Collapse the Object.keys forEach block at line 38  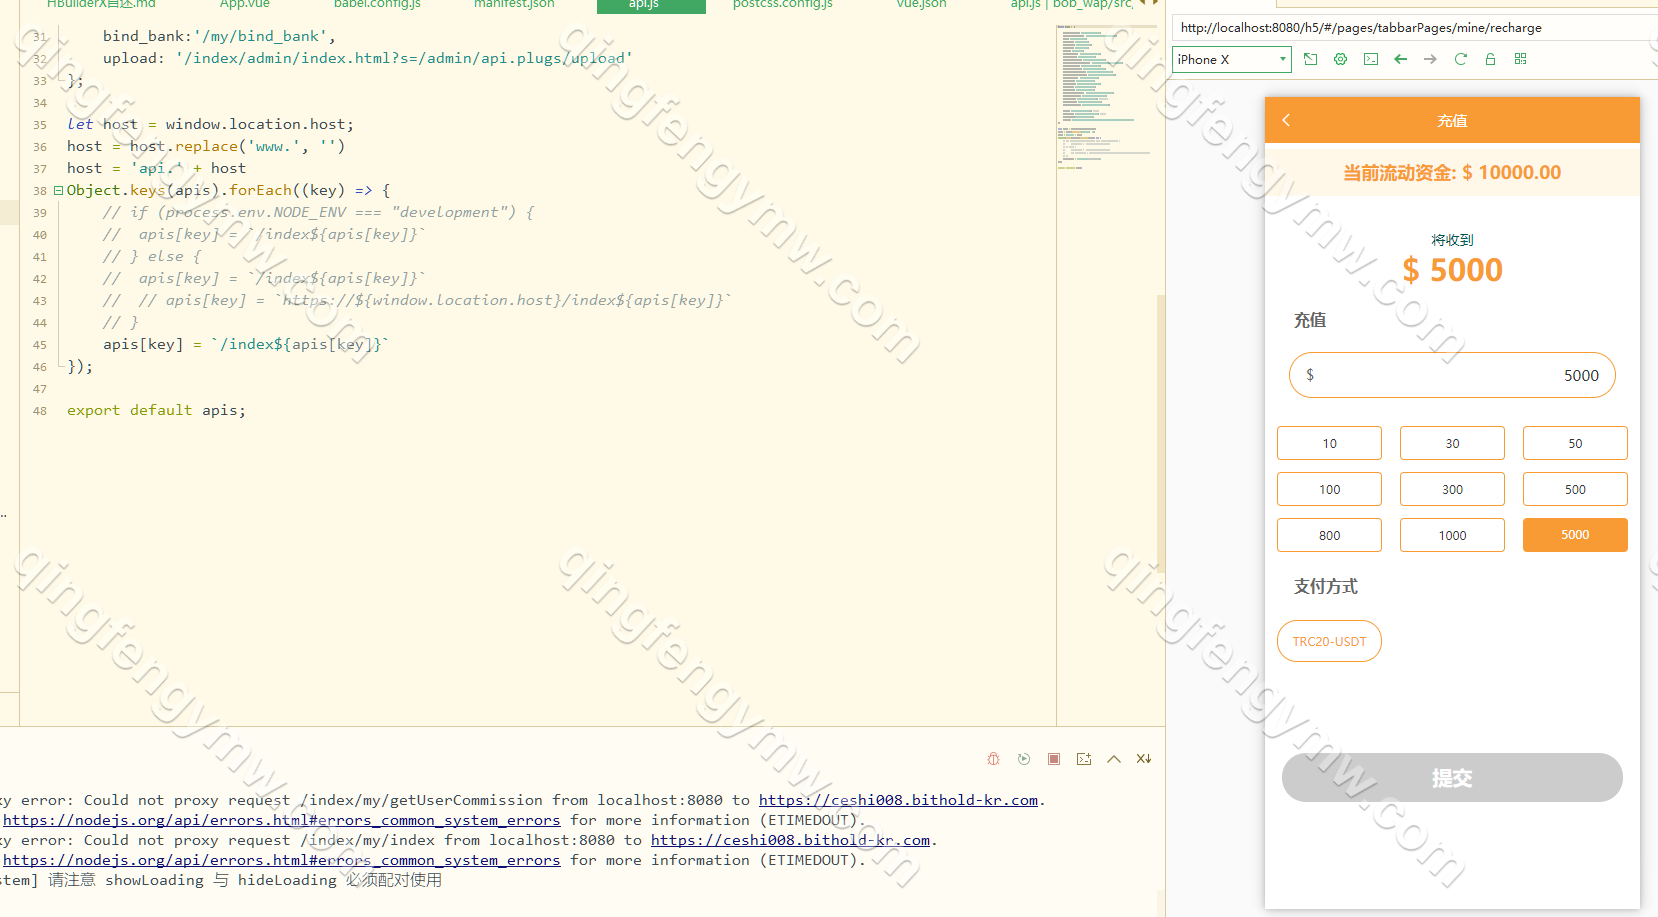pos(58,190)
